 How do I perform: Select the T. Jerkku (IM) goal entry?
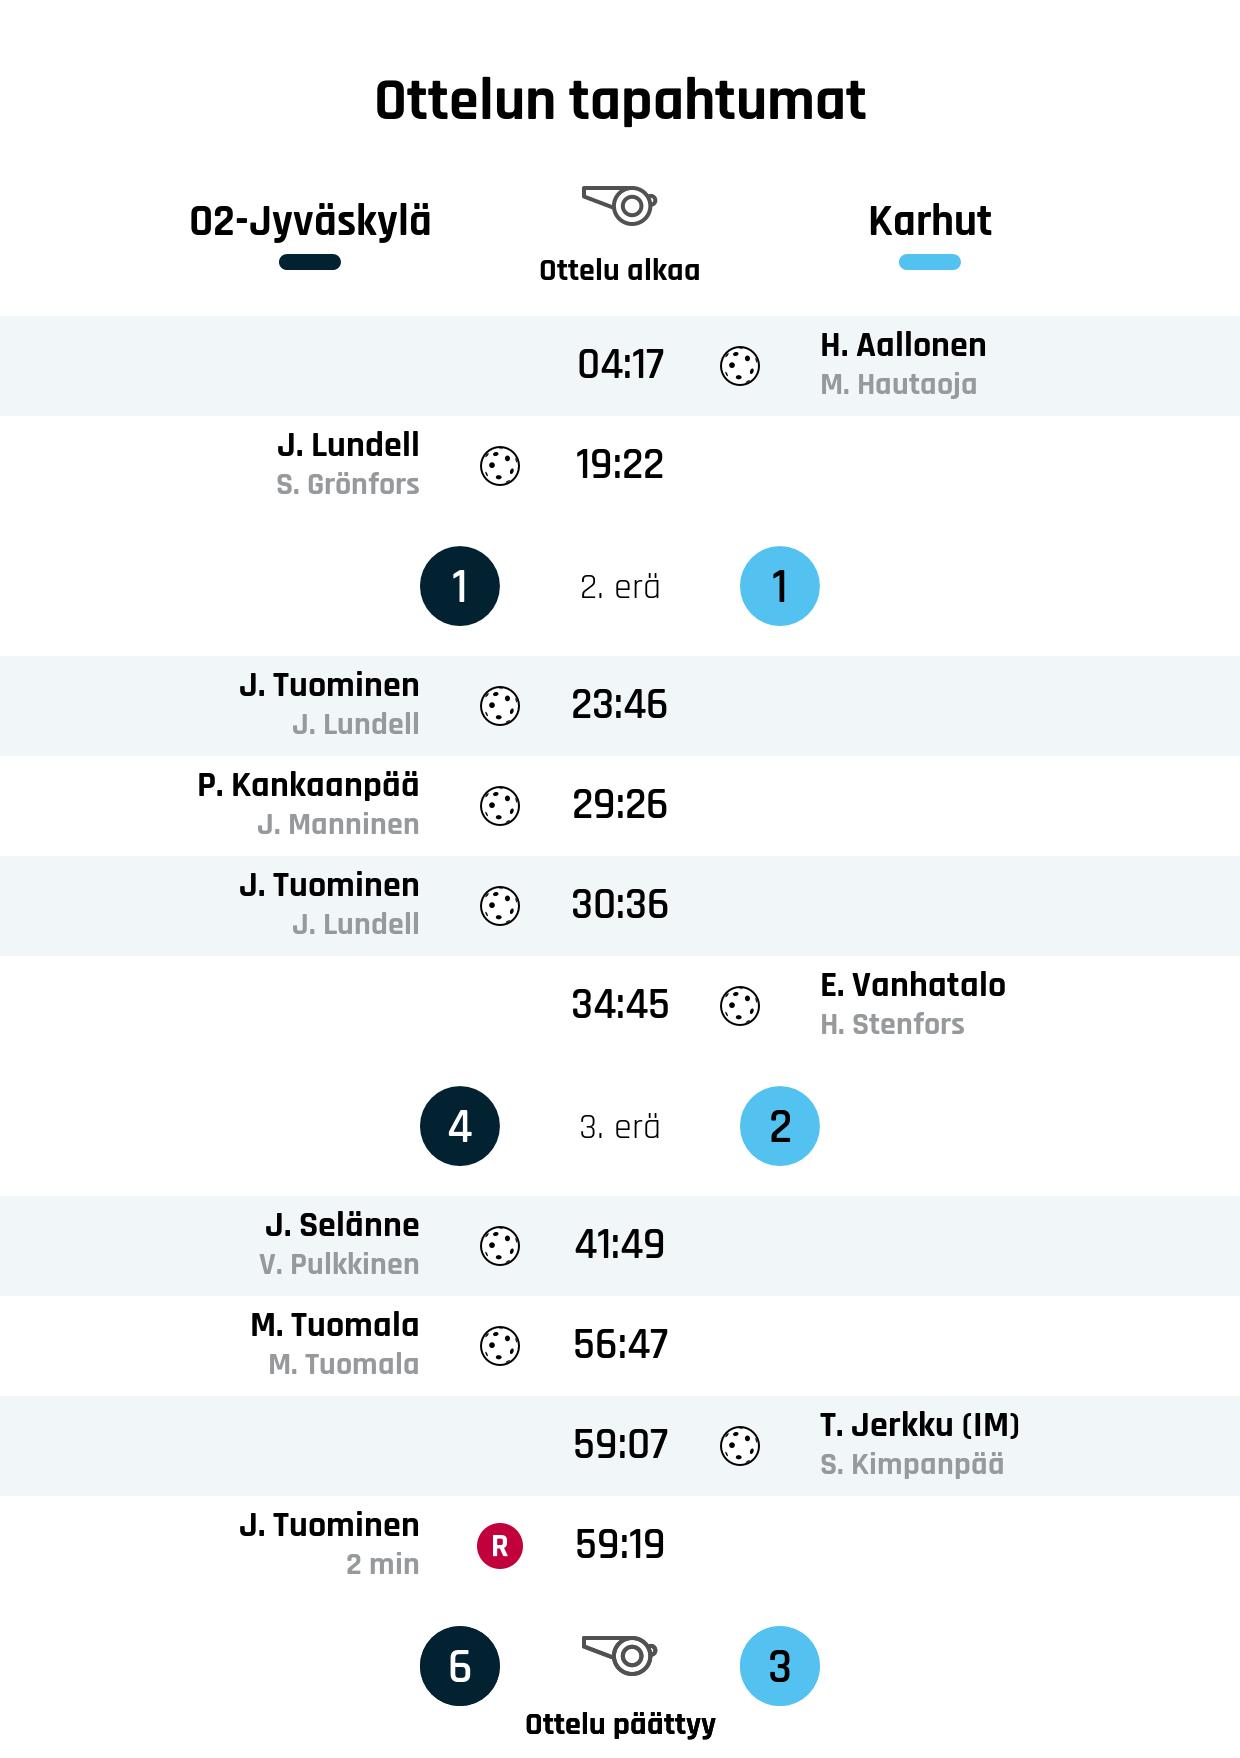coord(919,1425)
